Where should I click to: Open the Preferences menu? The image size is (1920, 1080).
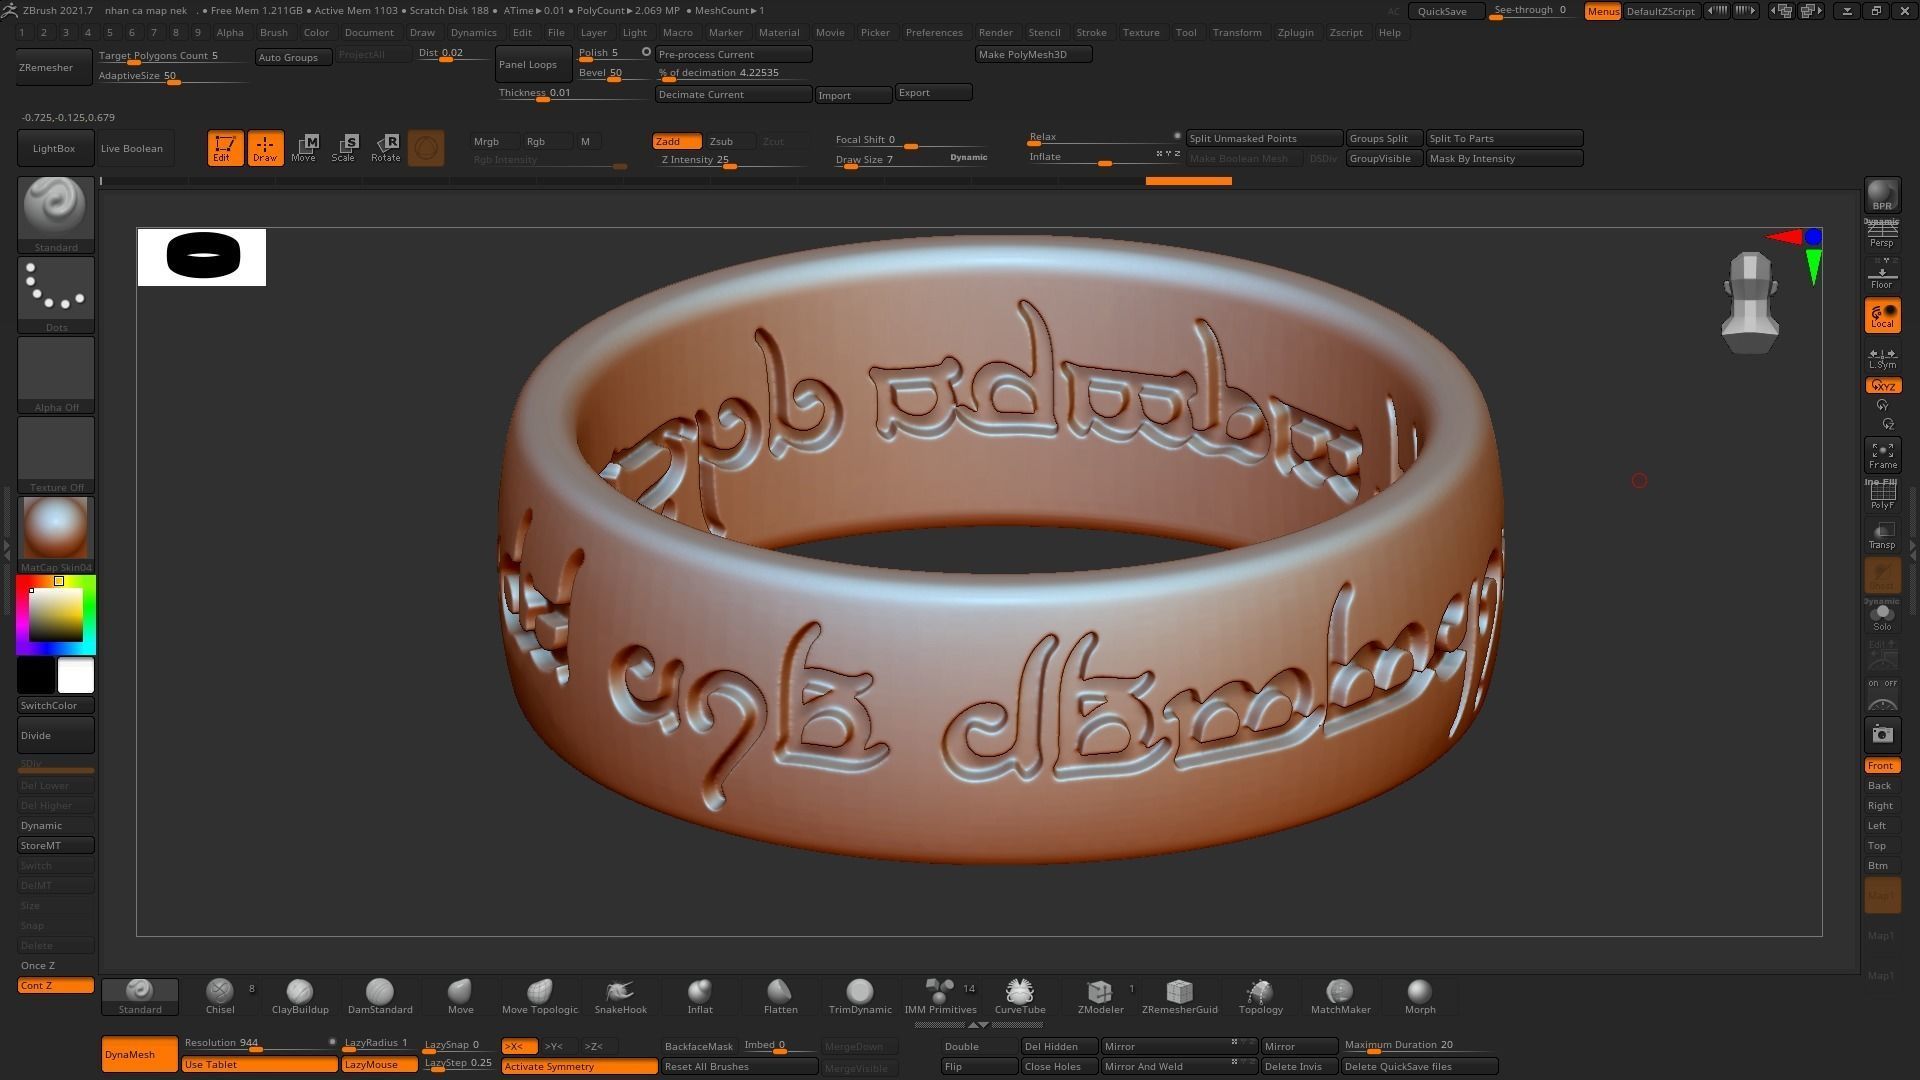(934, 32)
